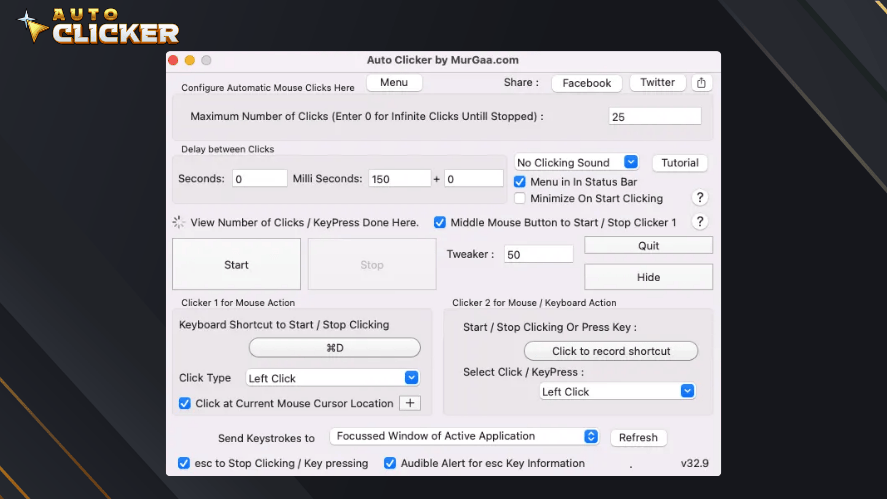Open the Click Type dropdown
This screenshot has height=499, width=887.
(x=333, y=378)
